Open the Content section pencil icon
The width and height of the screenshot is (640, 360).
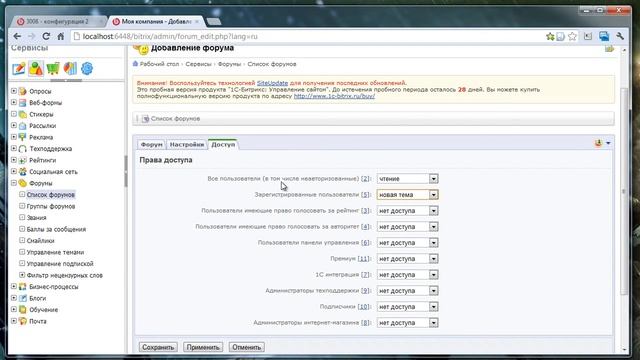click(19, 69)
